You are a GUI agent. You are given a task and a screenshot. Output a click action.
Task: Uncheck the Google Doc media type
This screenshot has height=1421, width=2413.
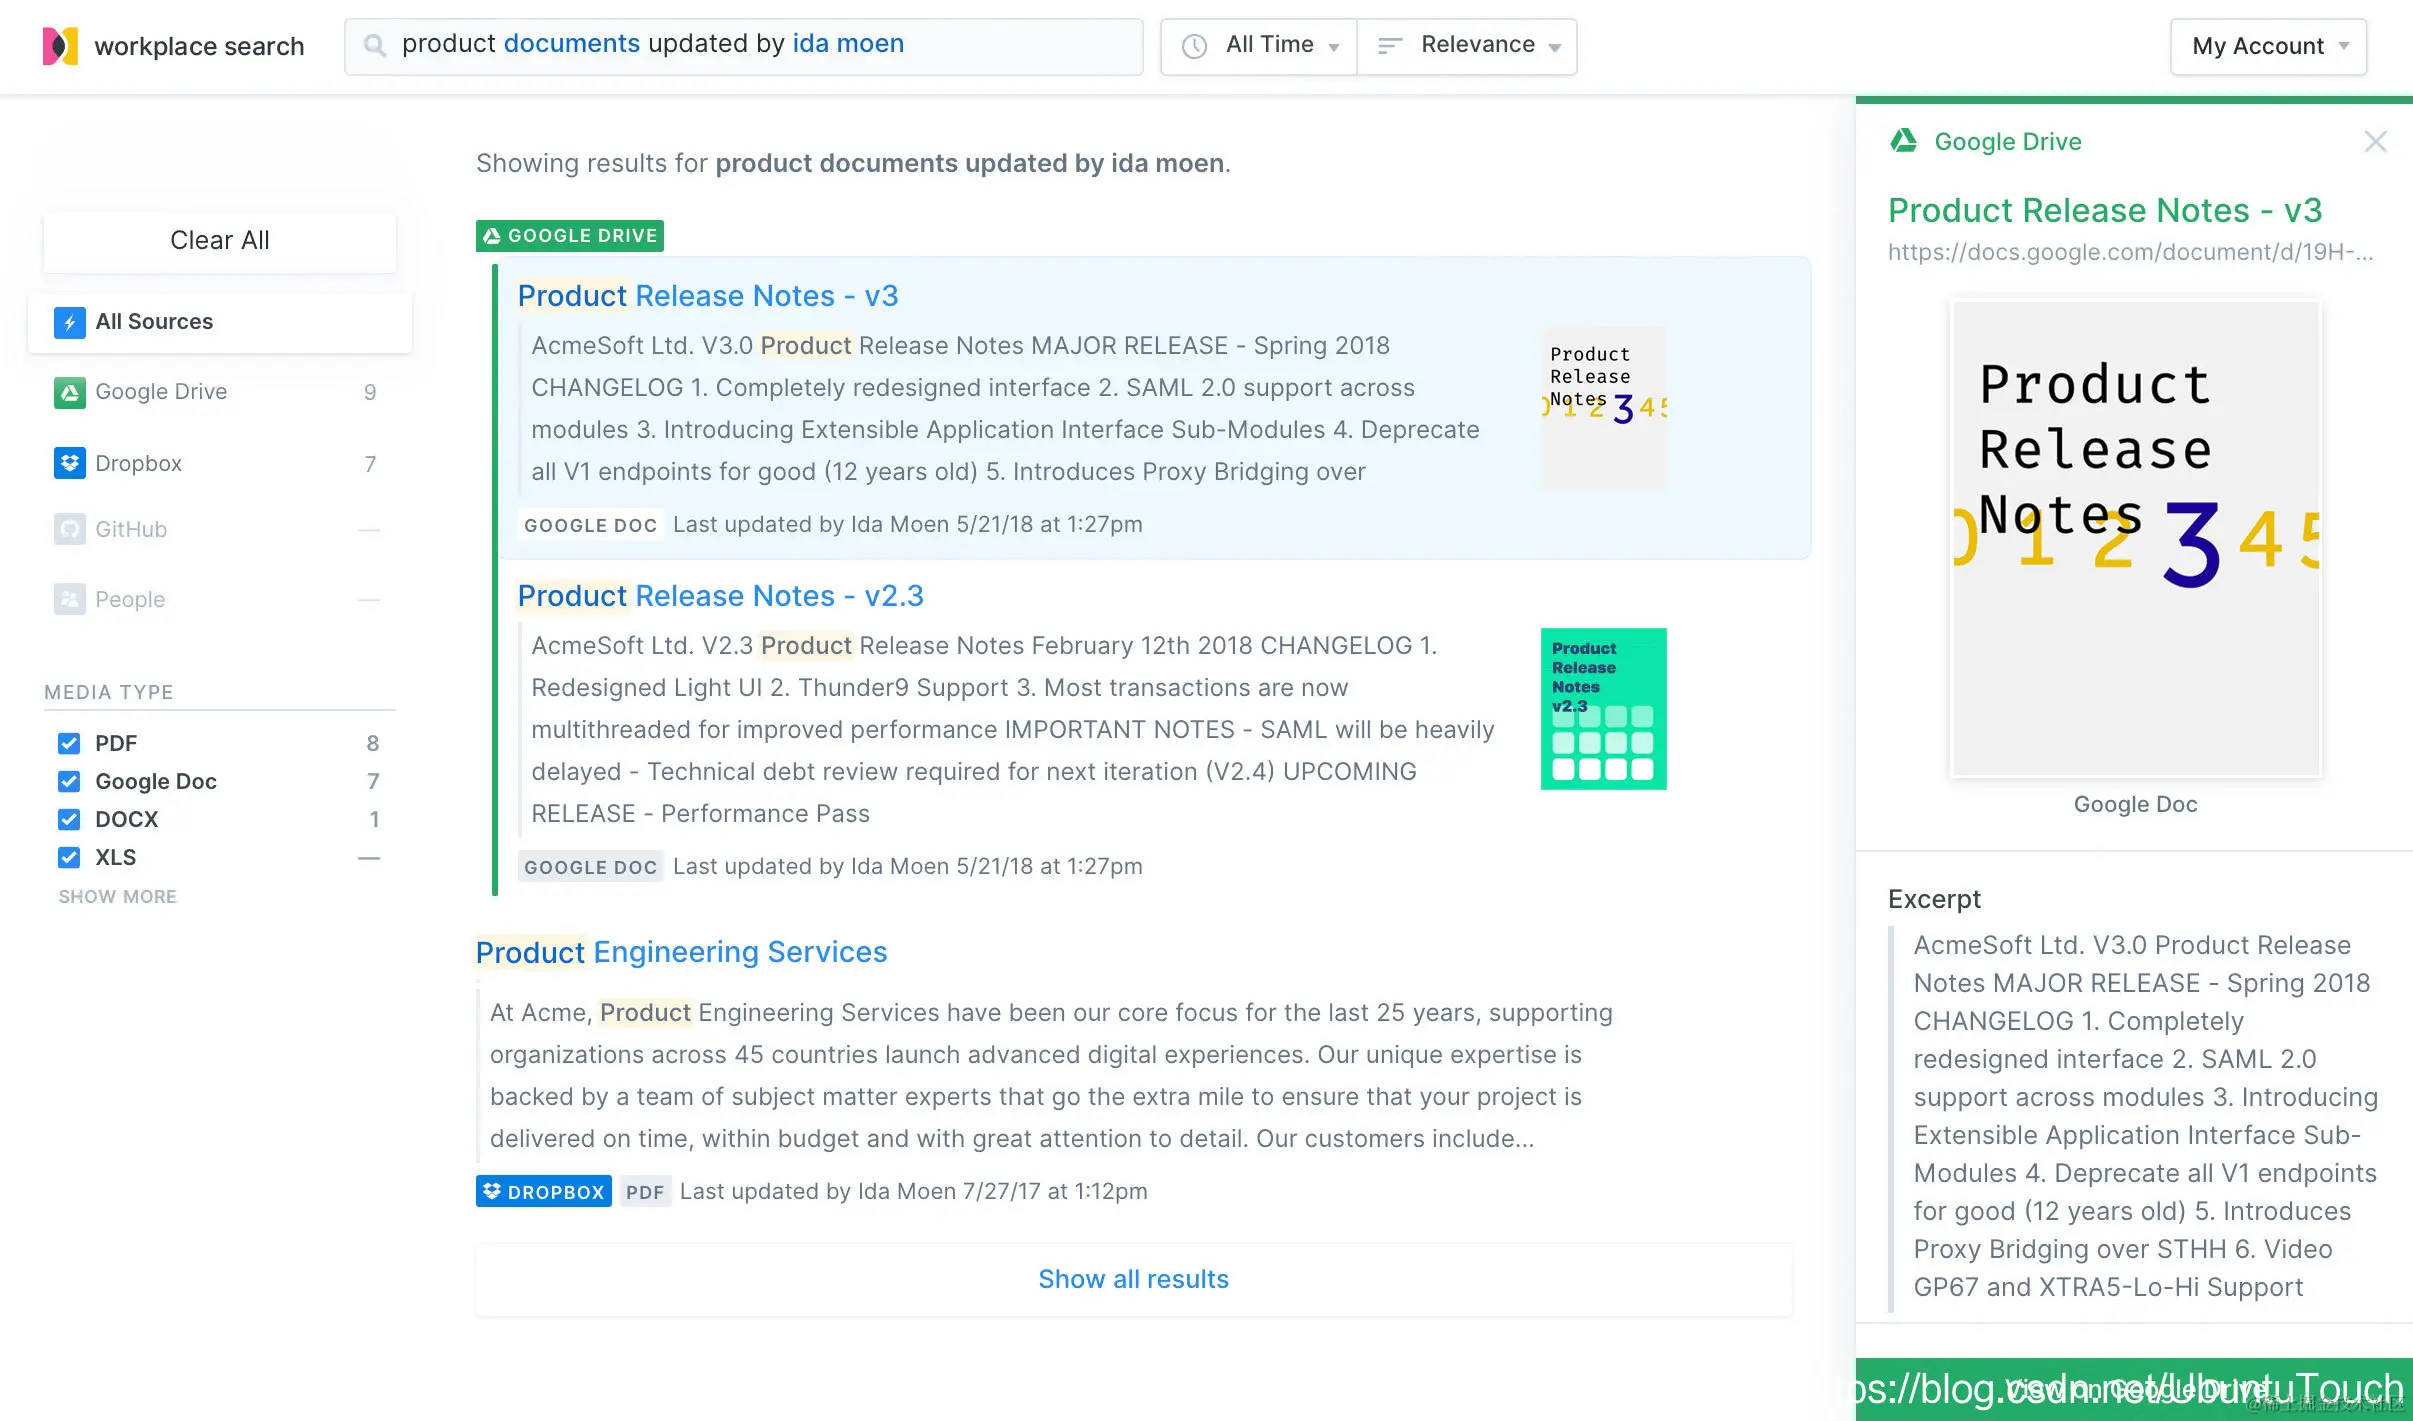click(x=69, y=781)
